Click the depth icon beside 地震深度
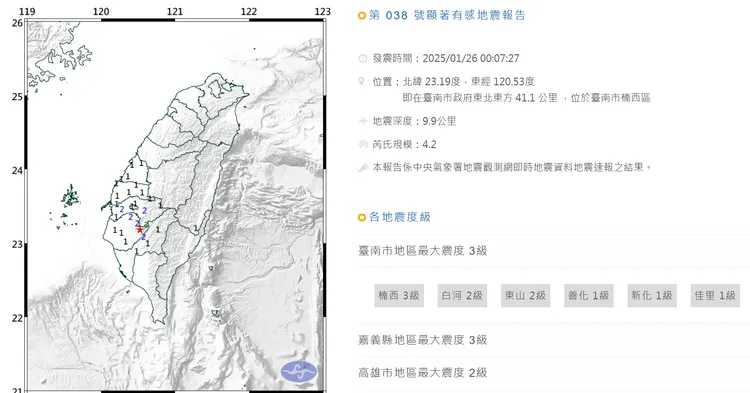750x393 pixels. pos(363,121)
